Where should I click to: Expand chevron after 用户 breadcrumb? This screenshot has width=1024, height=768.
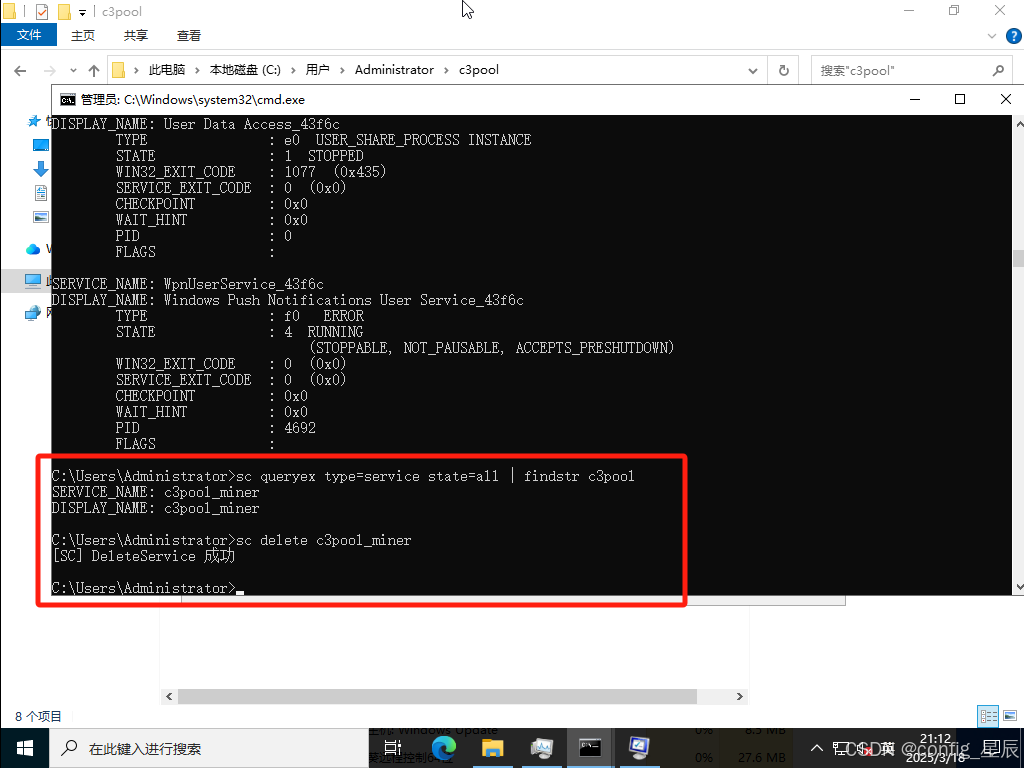click(x=342, y=70)
